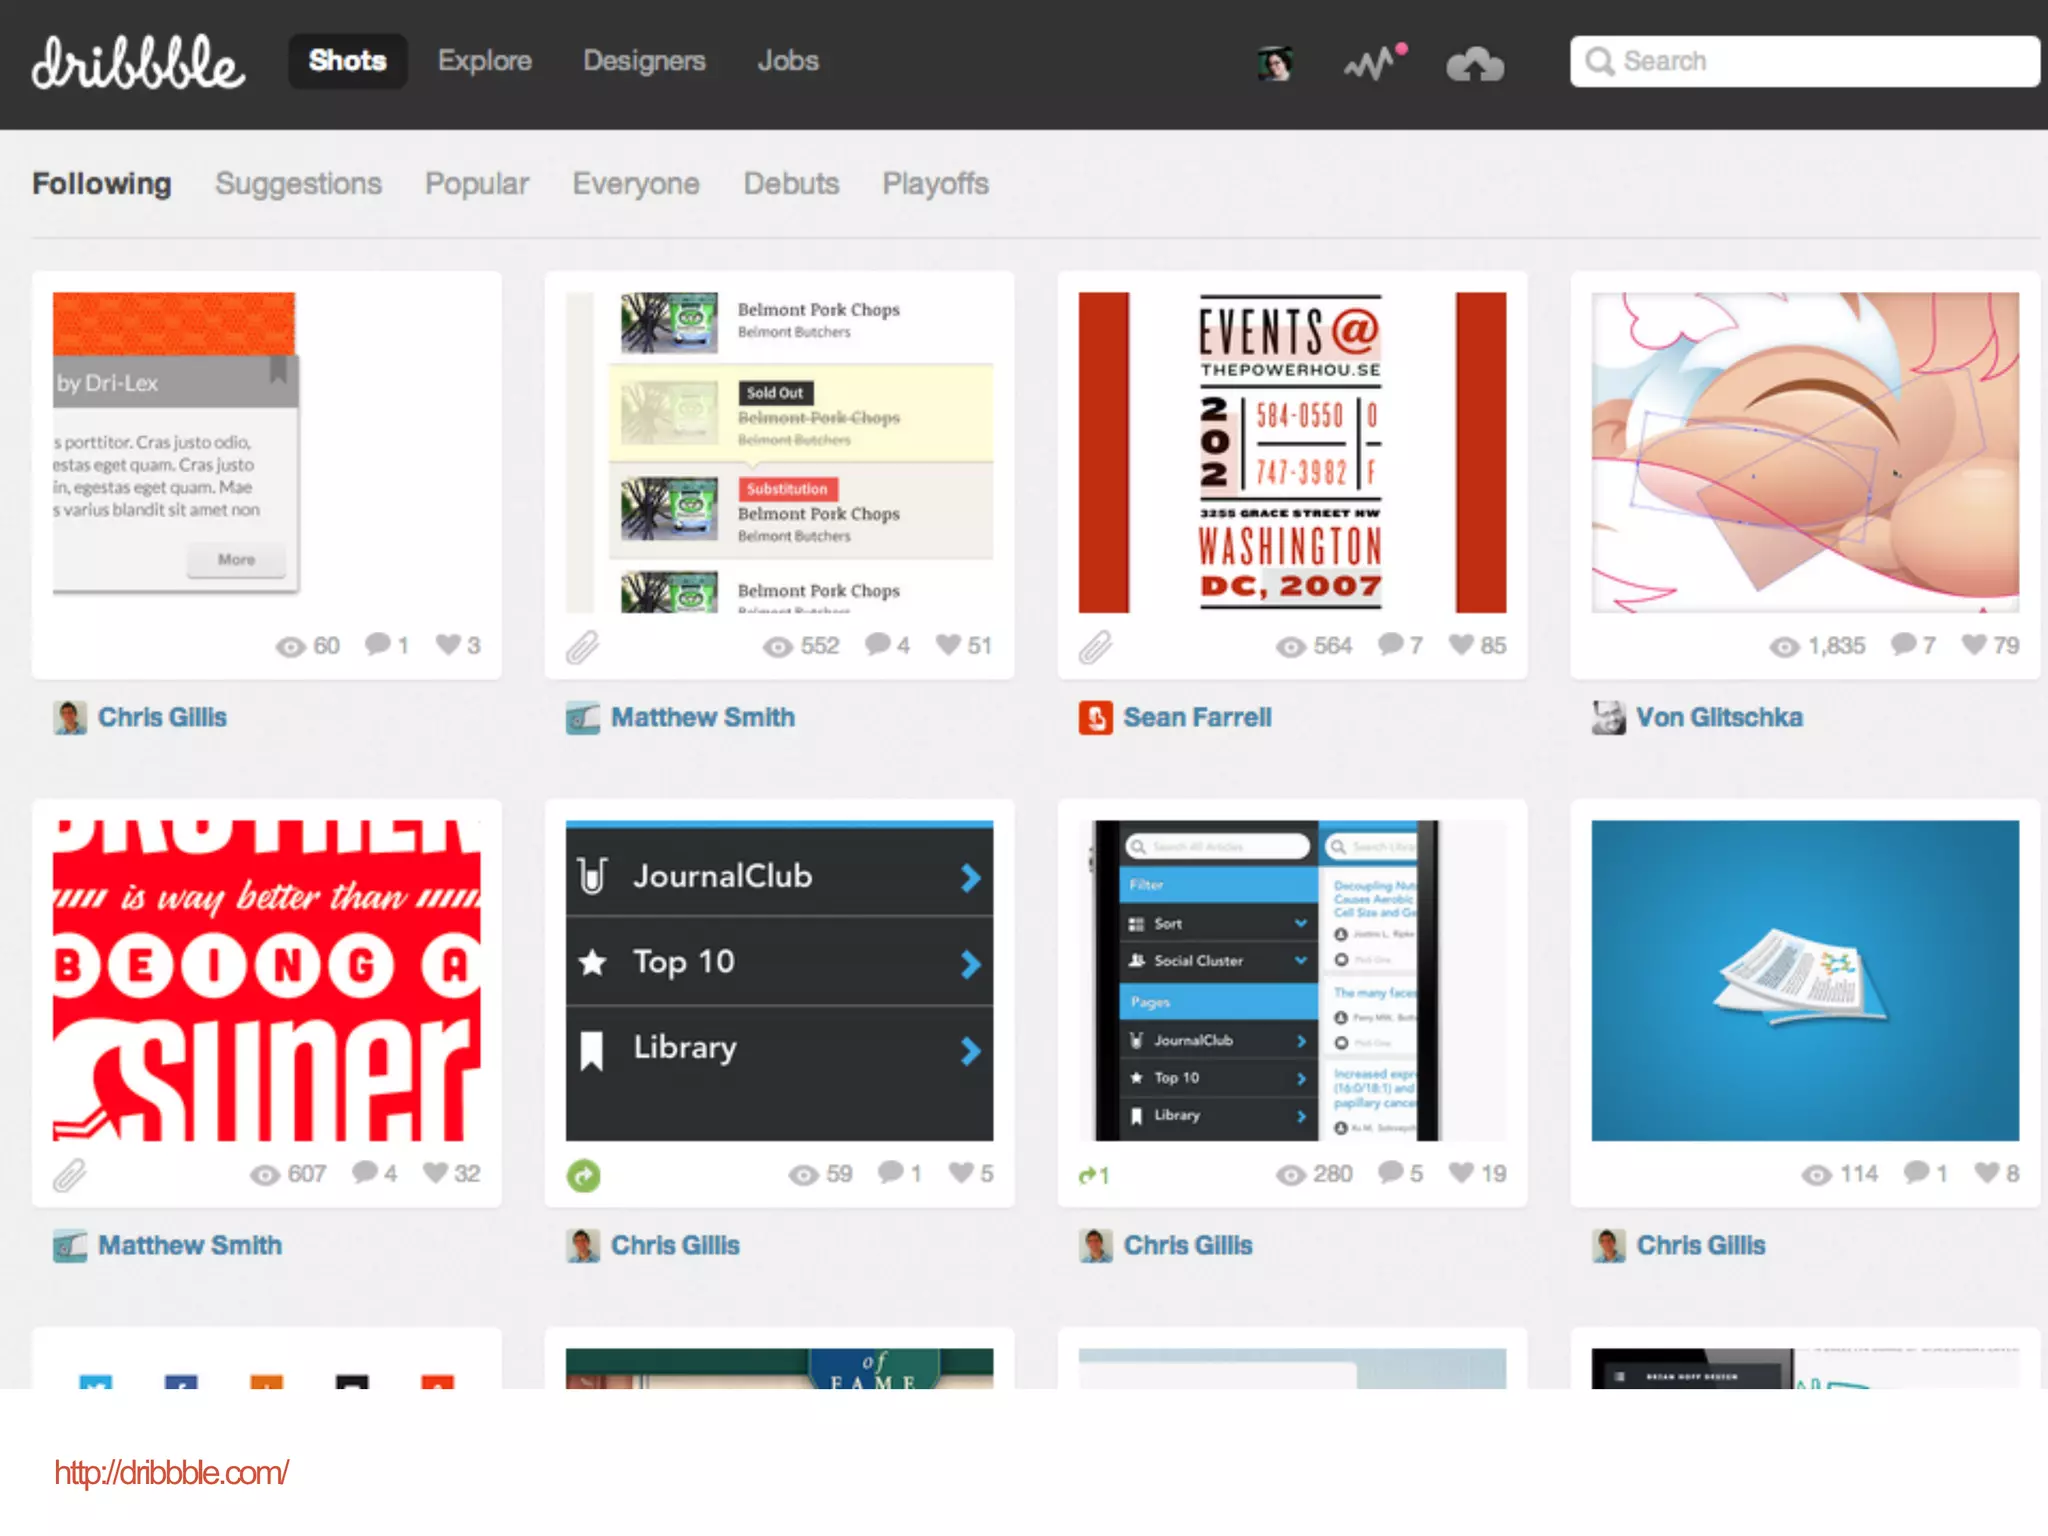
Task: Click the comment bubble showing 4 on Belmont shot
Action: pos(877,645)
